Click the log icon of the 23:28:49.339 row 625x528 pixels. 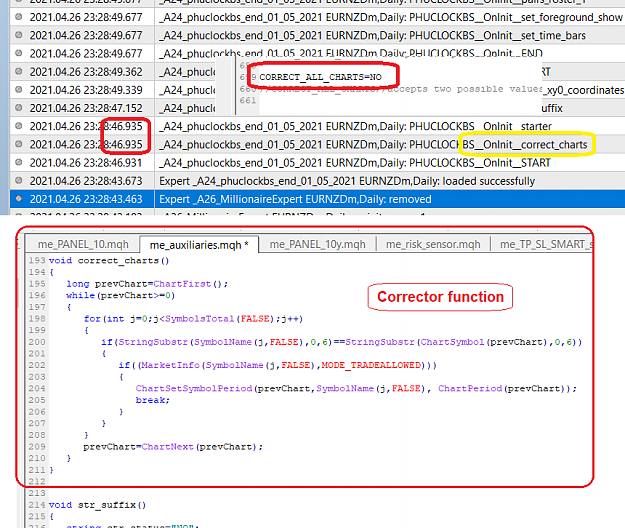(x=18, y=89)
